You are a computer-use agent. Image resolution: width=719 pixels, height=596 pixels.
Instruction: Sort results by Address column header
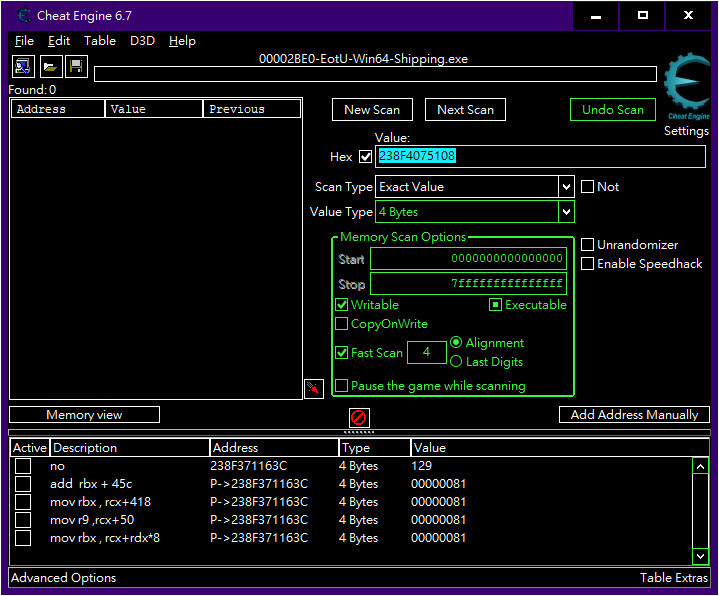point(57,109)
